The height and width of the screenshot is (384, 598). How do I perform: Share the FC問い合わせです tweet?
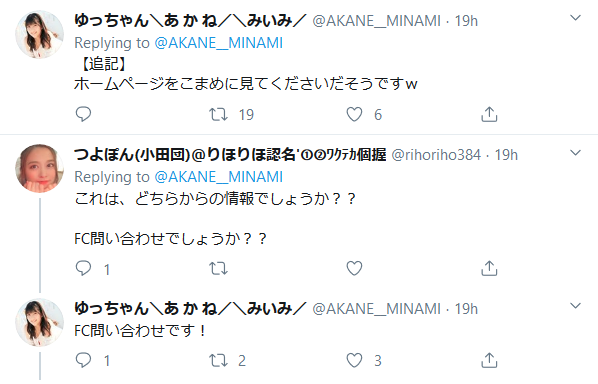(489, 360)
